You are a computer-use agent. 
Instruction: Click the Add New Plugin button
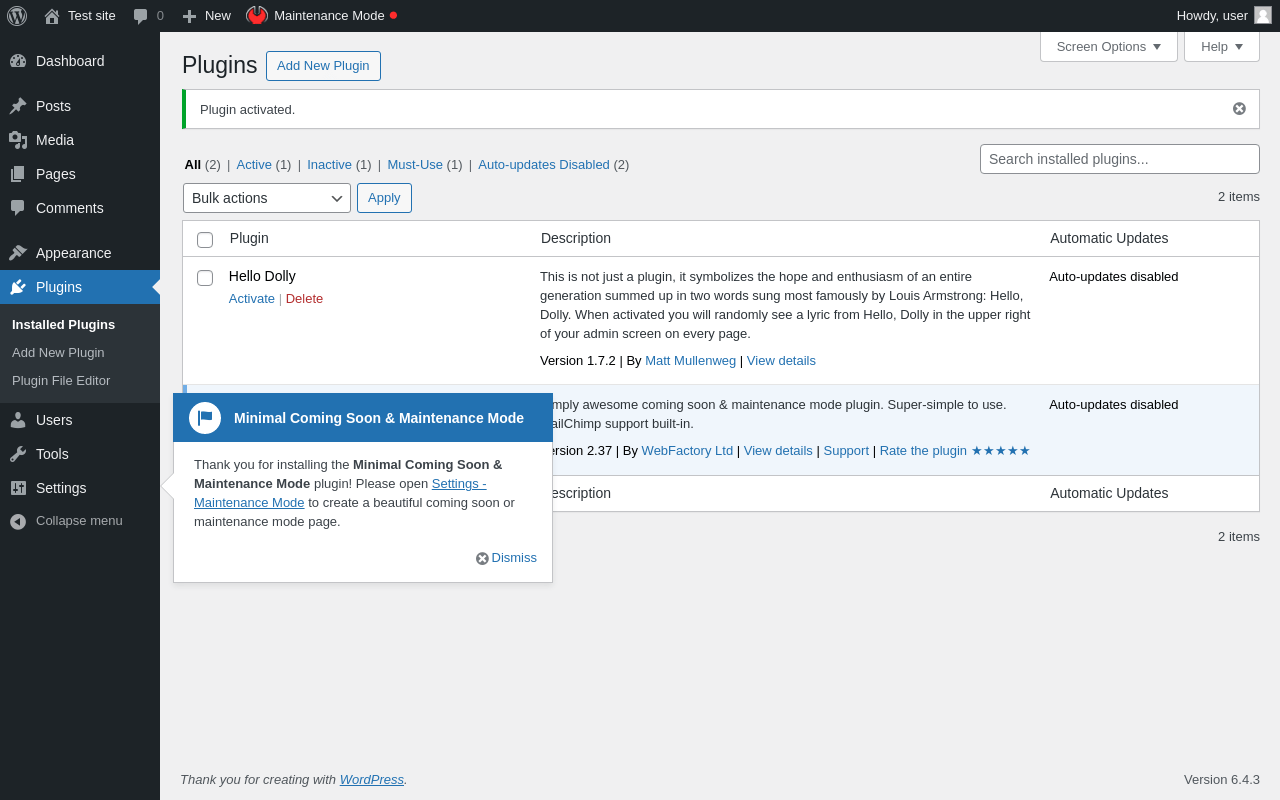tap(323, 66)
